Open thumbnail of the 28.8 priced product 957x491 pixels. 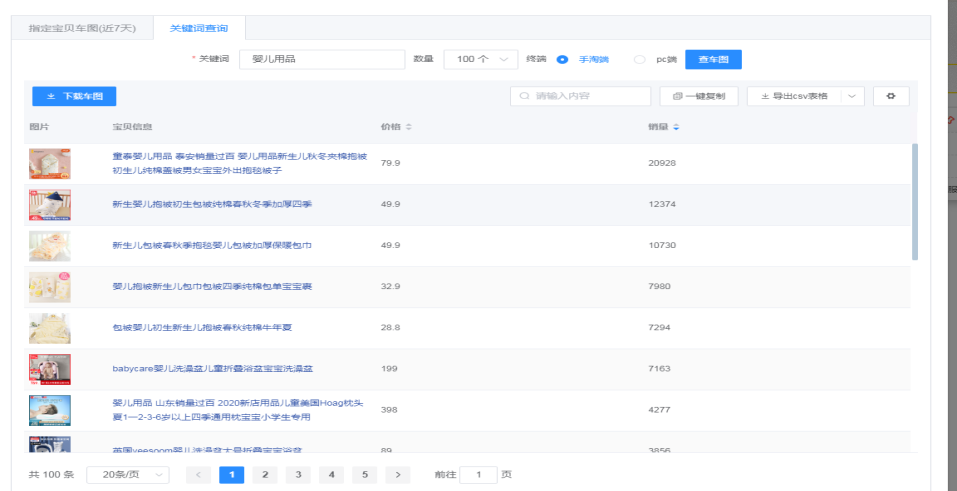coord(49,328)
